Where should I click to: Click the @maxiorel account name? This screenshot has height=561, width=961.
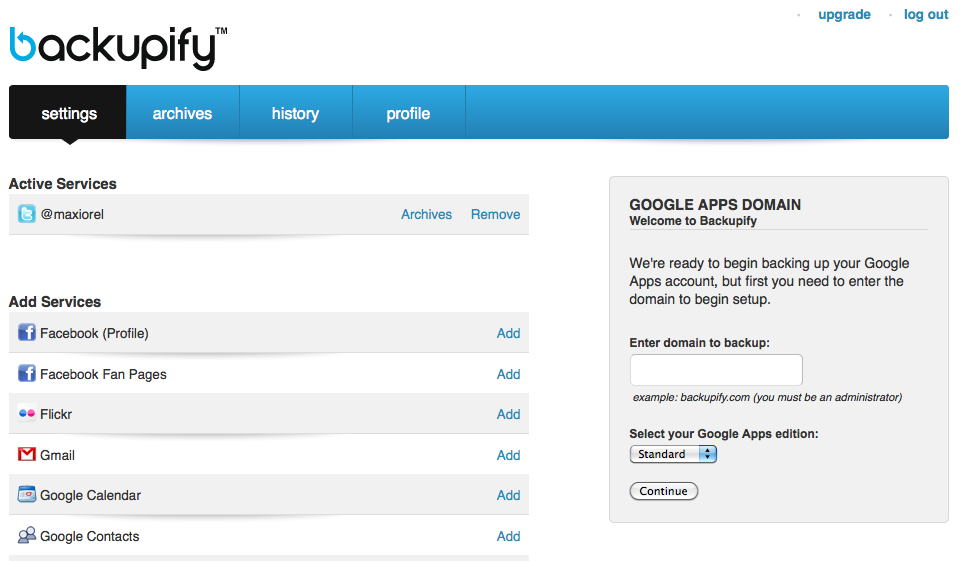click(72, 214)
